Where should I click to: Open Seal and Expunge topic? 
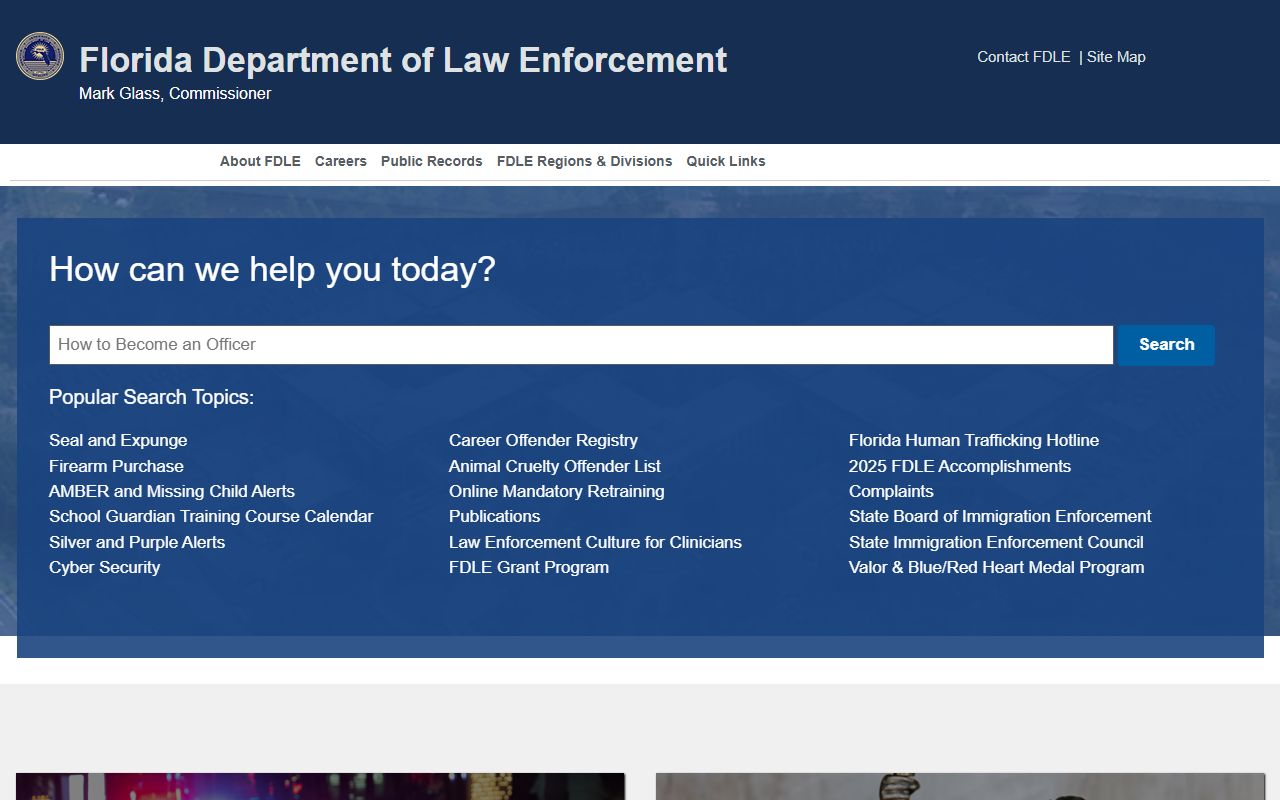118,440
